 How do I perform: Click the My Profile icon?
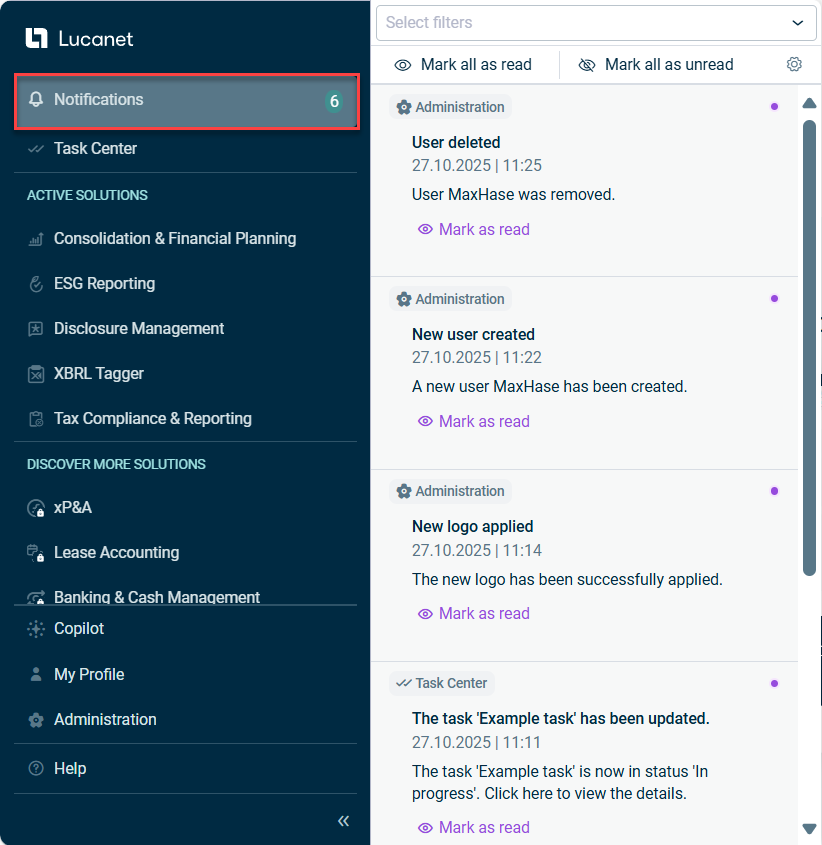pyautogui.click(x=36, y=674)
